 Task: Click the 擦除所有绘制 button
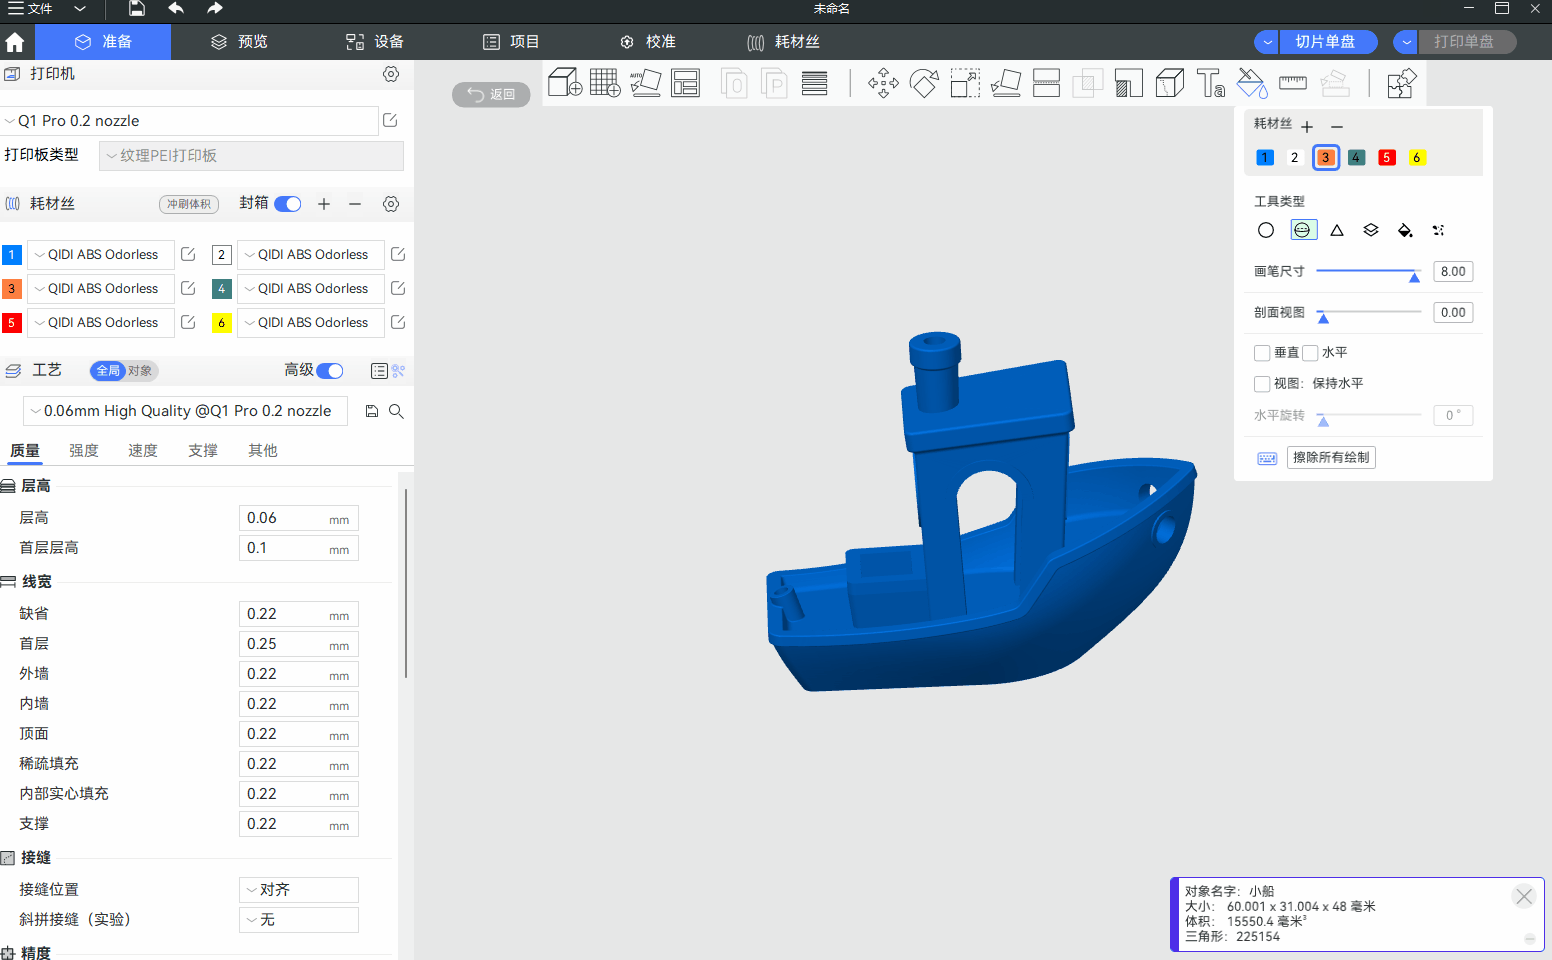coord(1330,458)
